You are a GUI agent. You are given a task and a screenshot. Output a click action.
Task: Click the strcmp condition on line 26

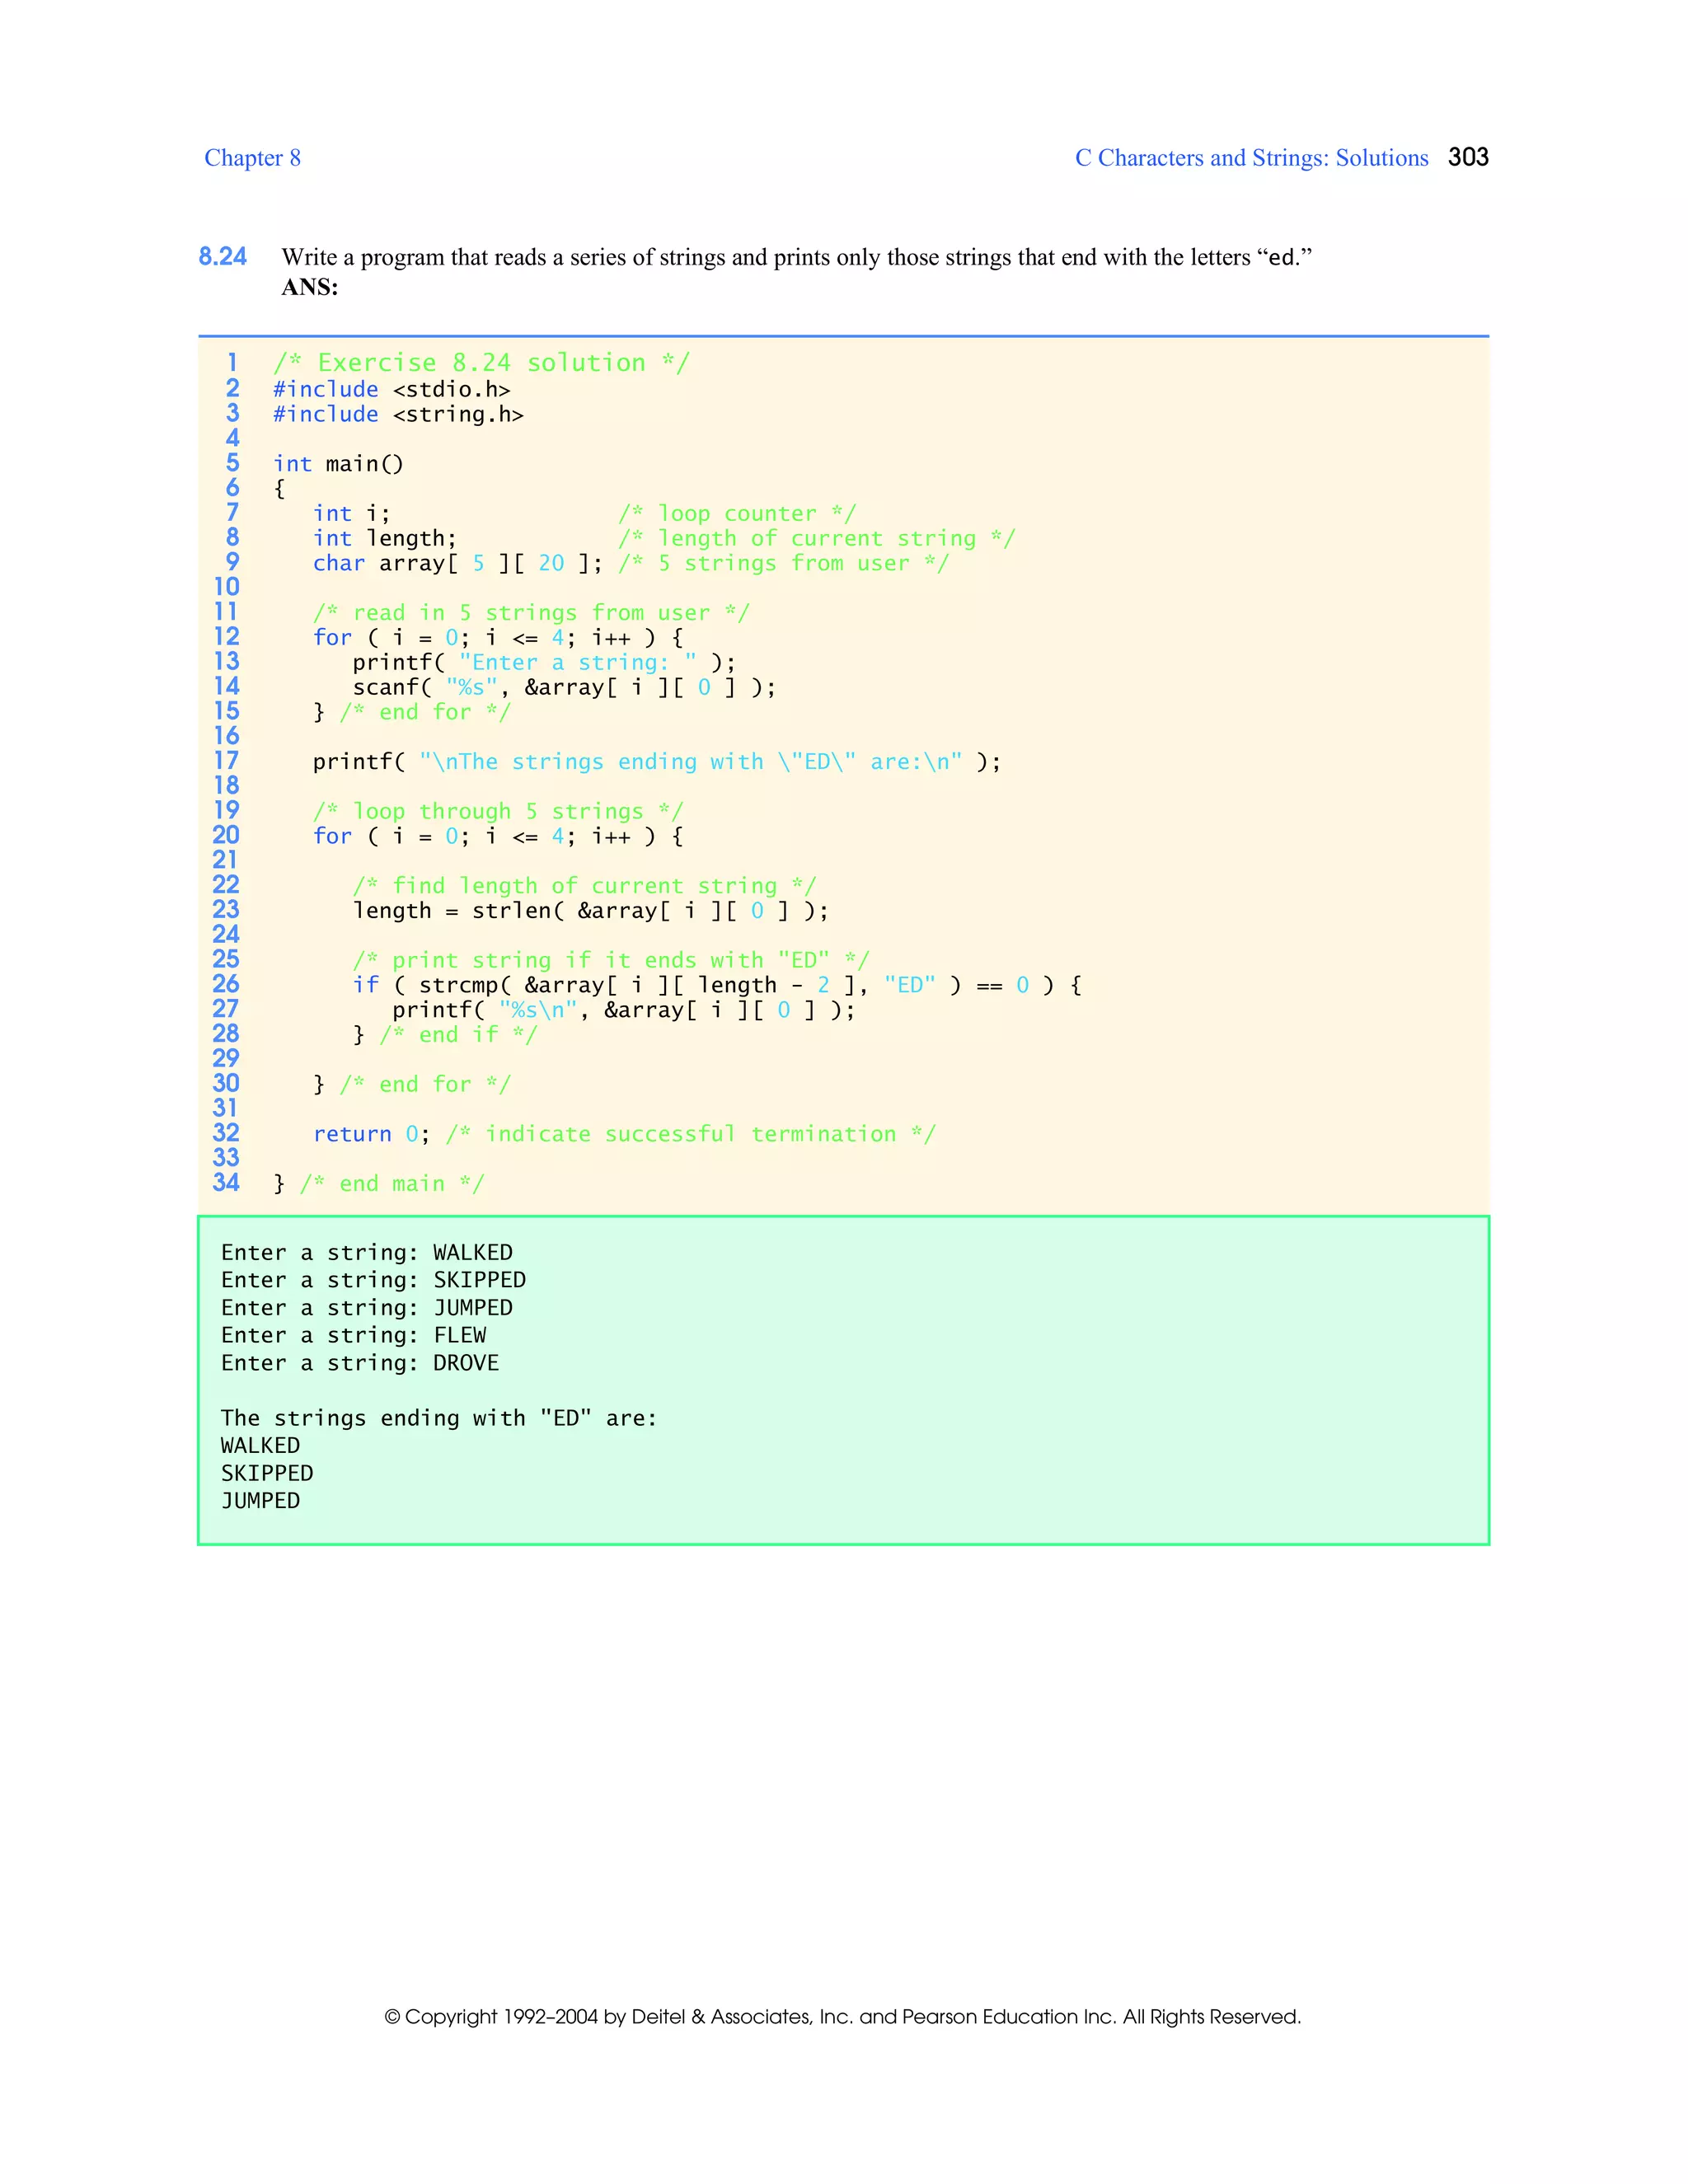(x=716, y=985)
